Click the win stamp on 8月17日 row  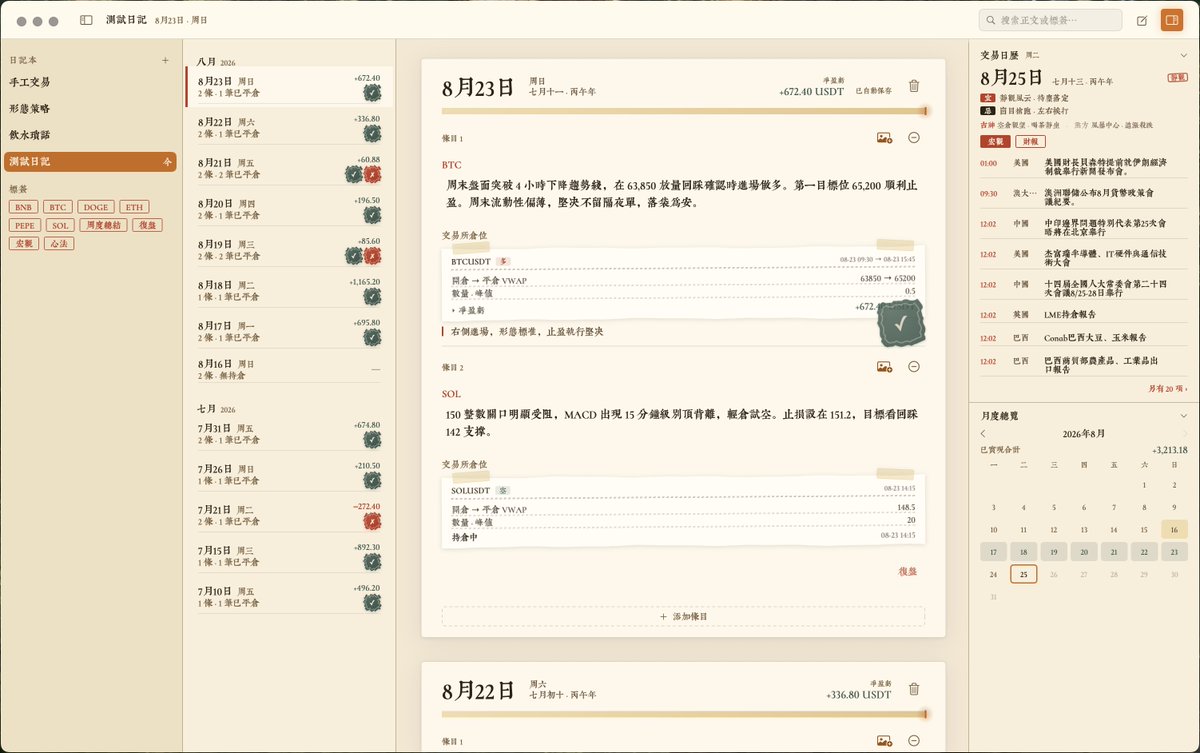[372, 338]
